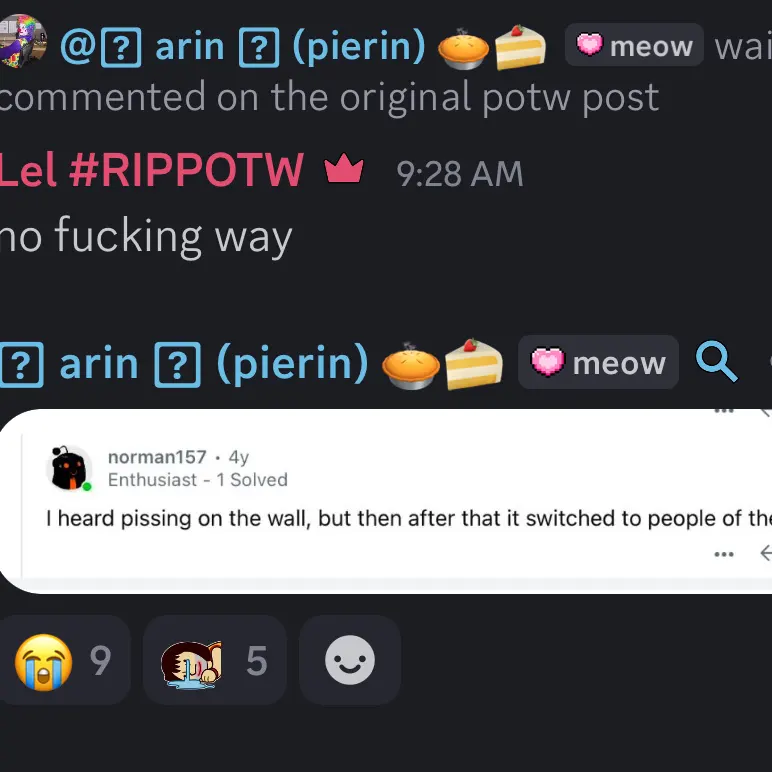Click the pie emoji beside arin's second message name

coord(411,365)
